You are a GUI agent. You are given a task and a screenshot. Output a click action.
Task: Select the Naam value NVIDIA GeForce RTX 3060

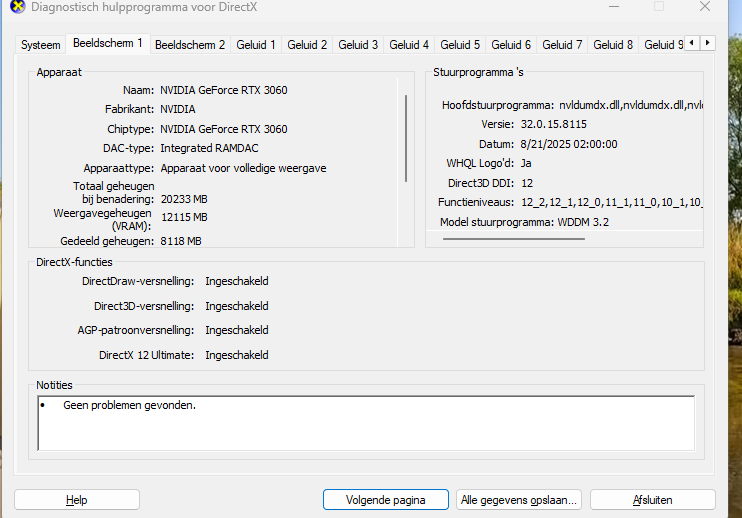click(224, 90)
